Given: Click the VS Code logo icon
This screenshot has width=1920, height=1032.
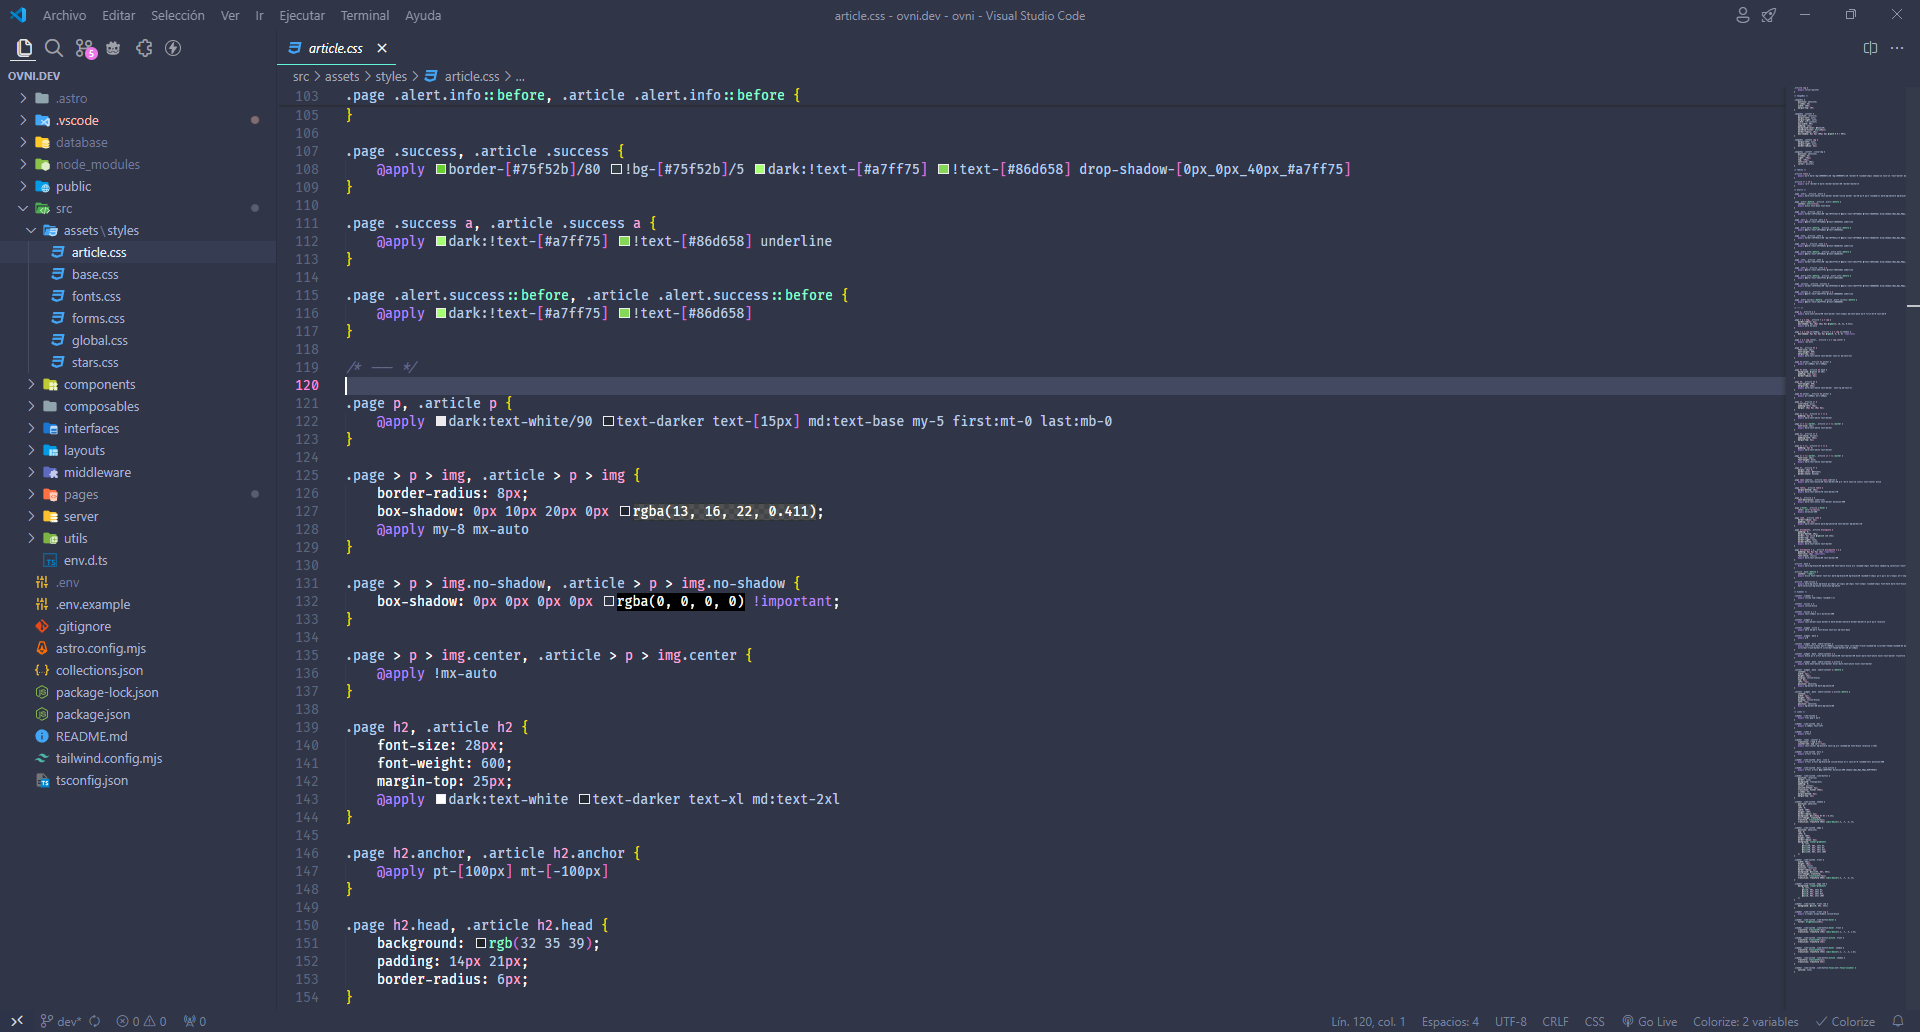Looking at the screenshot, I should [x=18, y=15].
